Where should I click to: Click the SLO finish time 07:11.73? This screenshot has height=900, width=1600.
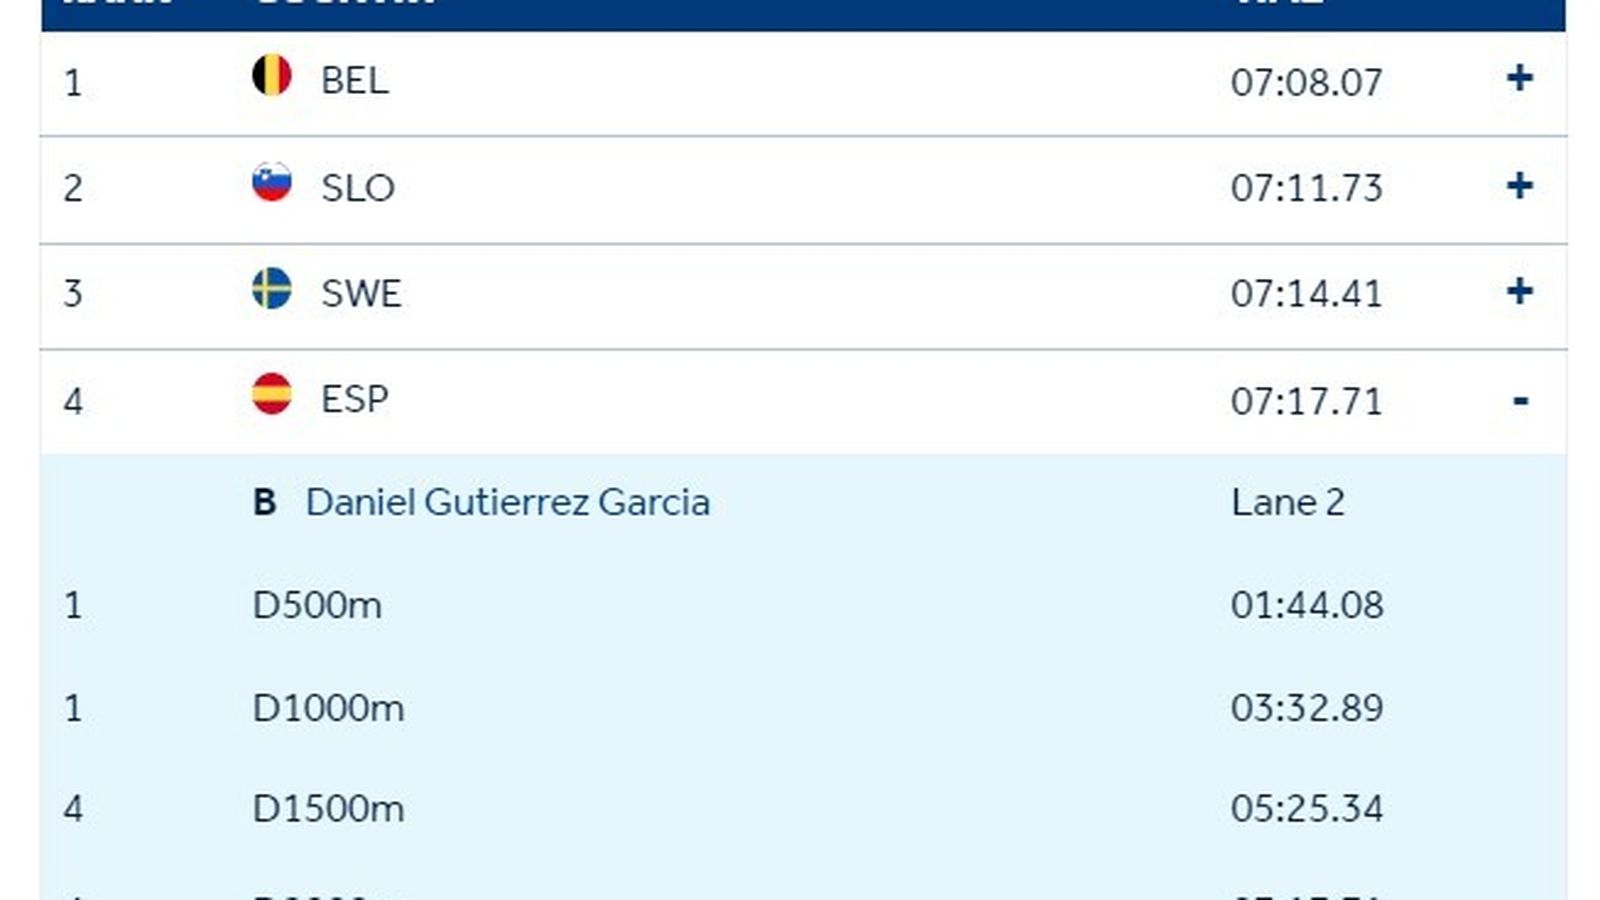point(1306,188)
